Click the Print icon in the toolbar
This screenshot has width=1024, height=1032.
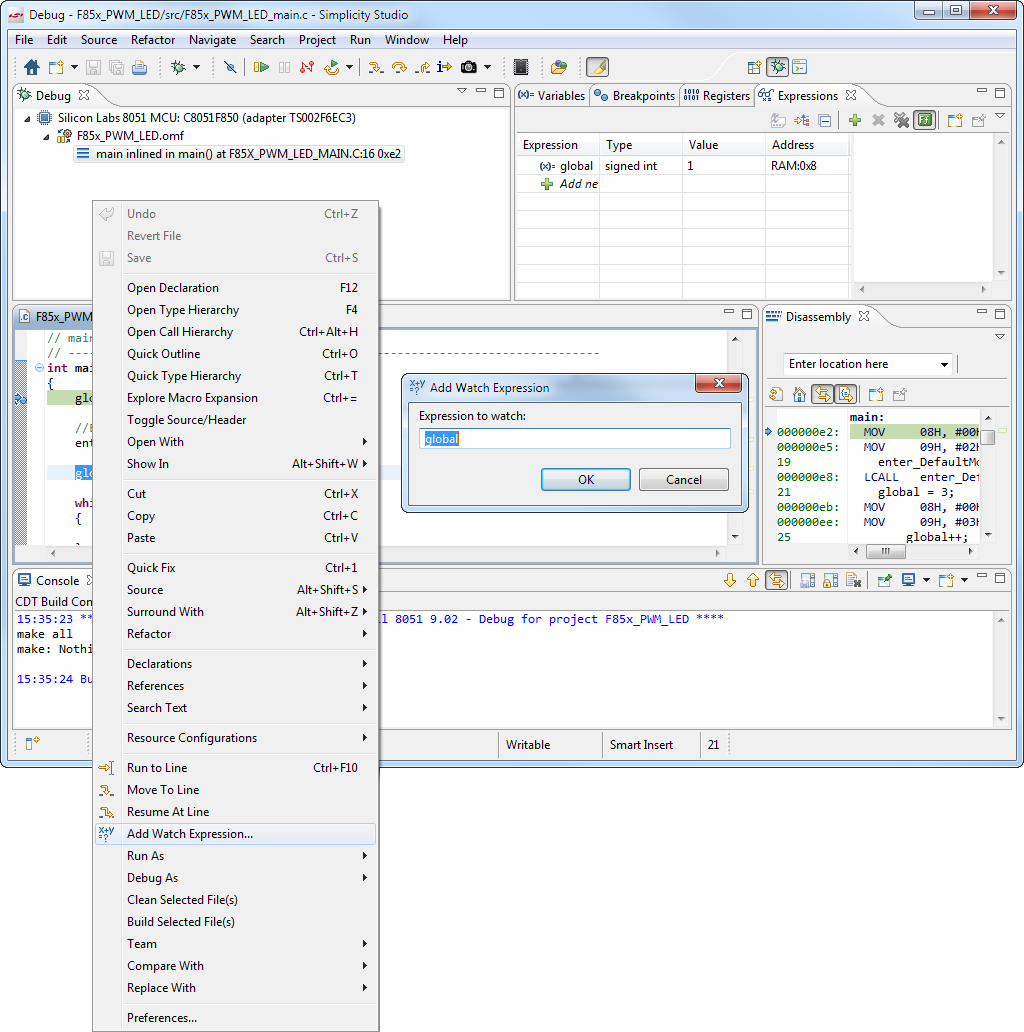point(138,67)
